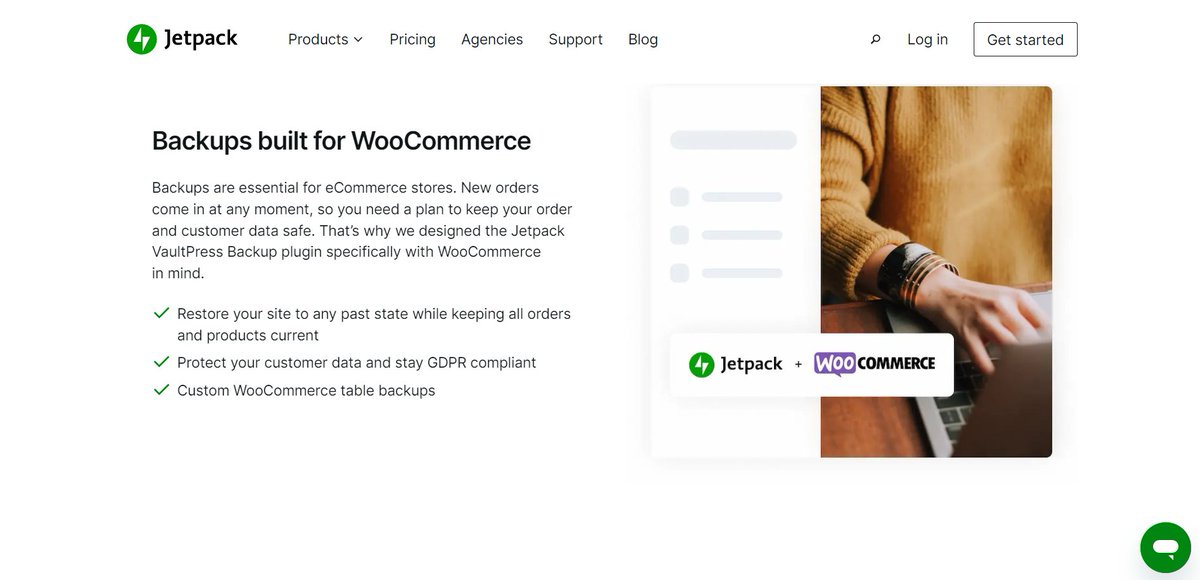Click the Jetpack + WooCommerce badge
This screenshot has width=1200, height=580.
(x=811, y=364)
